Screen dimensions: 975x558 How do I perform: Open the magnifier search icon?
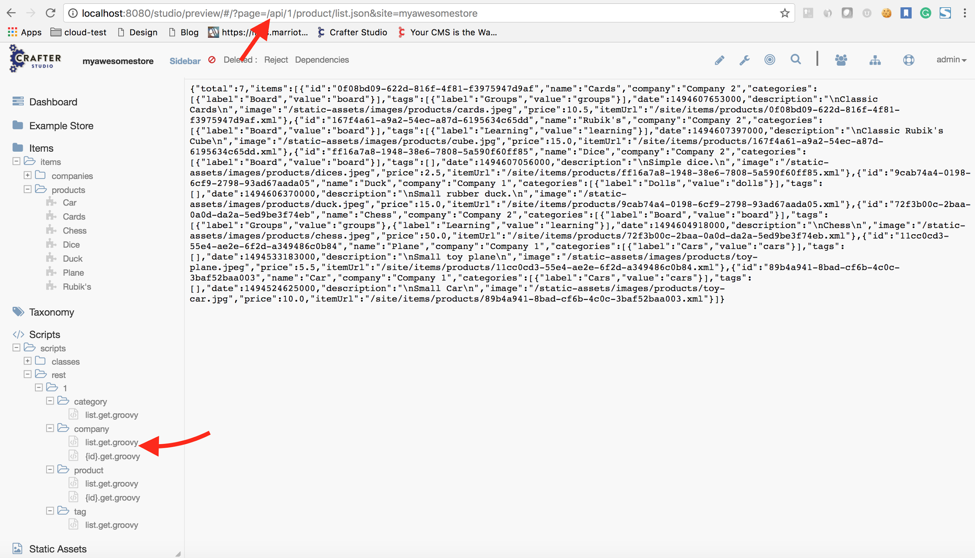795,60
